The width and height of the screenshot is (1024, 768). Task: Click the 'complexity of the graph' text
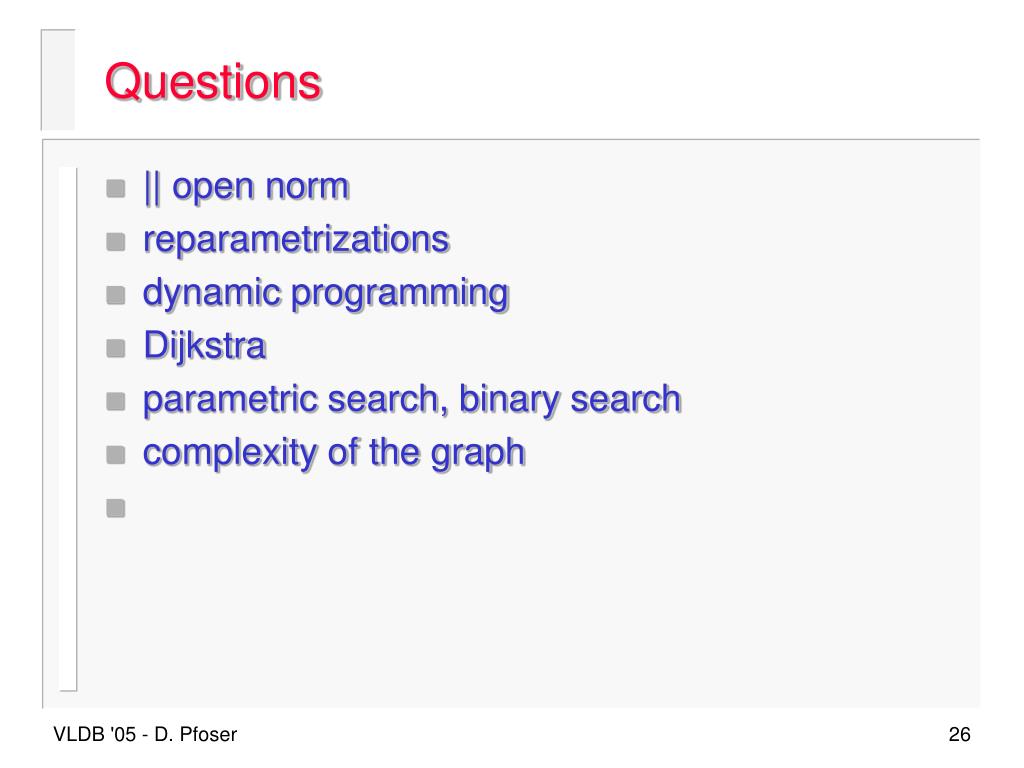tap(334, 453)
